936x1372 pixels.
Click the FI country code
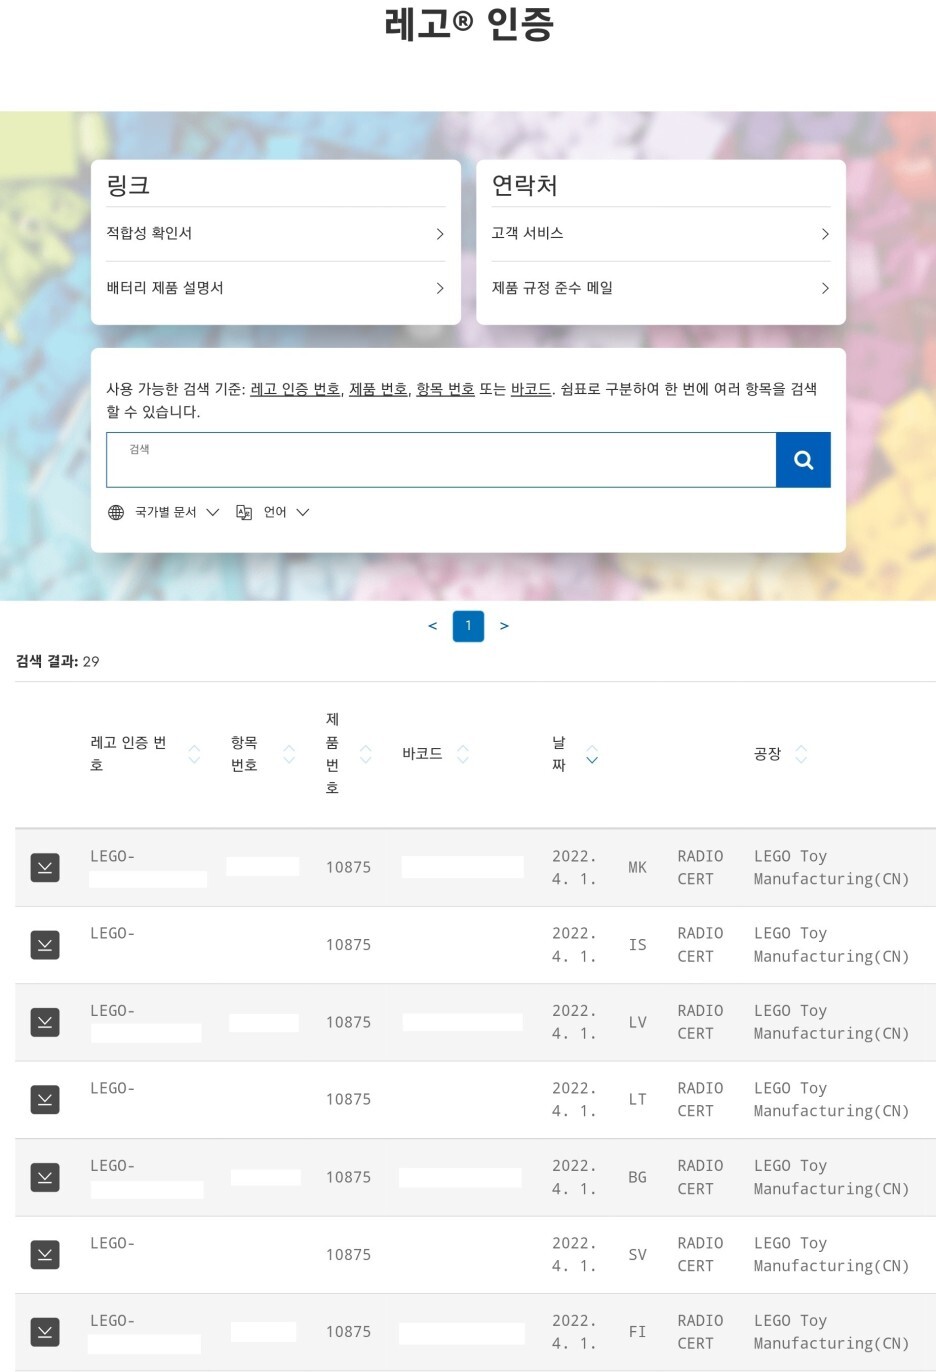point(637,1331)
